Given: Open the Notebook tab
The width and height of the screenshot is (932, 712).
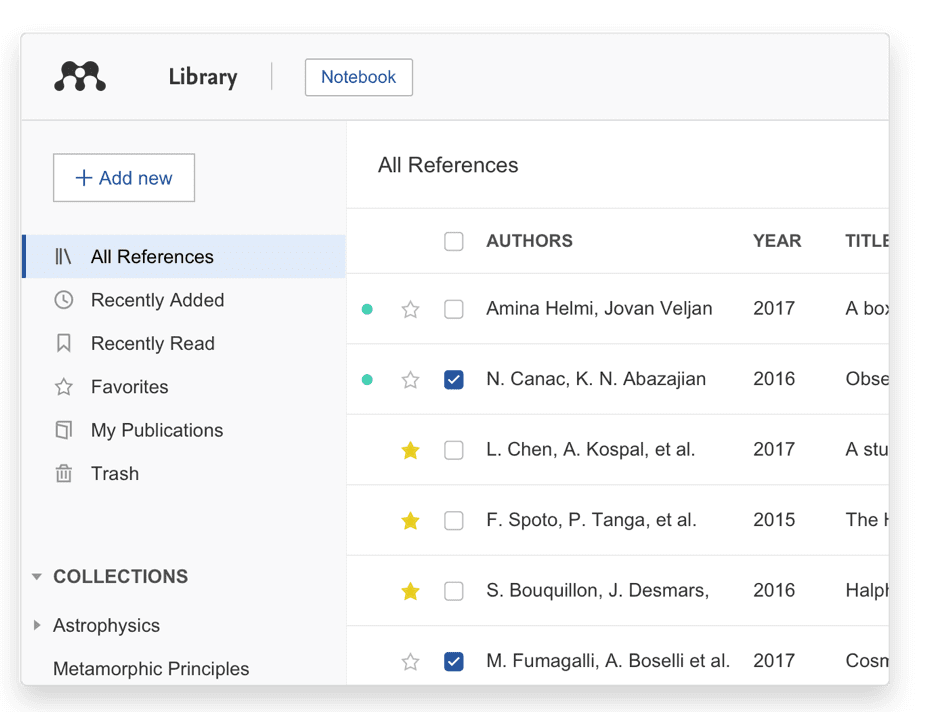Looking at the screenshot, I should (358, 77).
